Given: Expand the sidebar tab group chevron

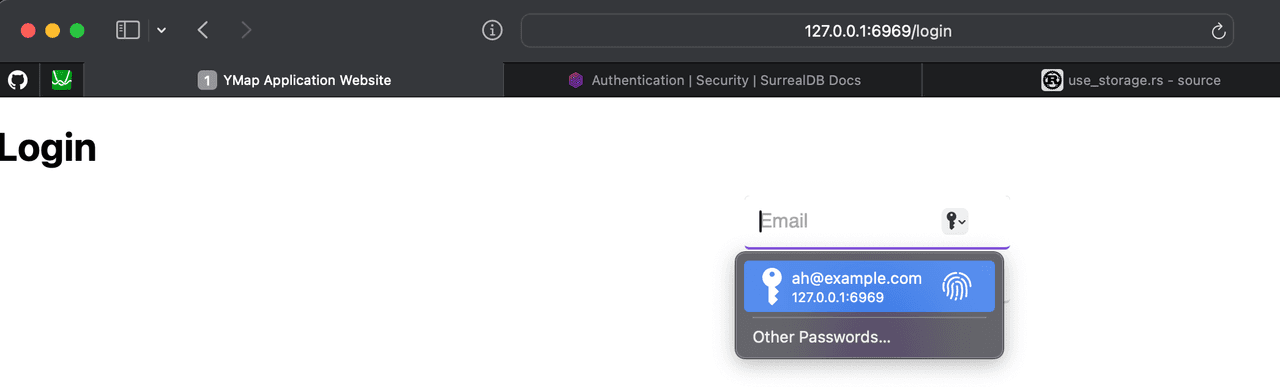Looking at the screenshot, I should pyautogui.click(x=162, y=31).
